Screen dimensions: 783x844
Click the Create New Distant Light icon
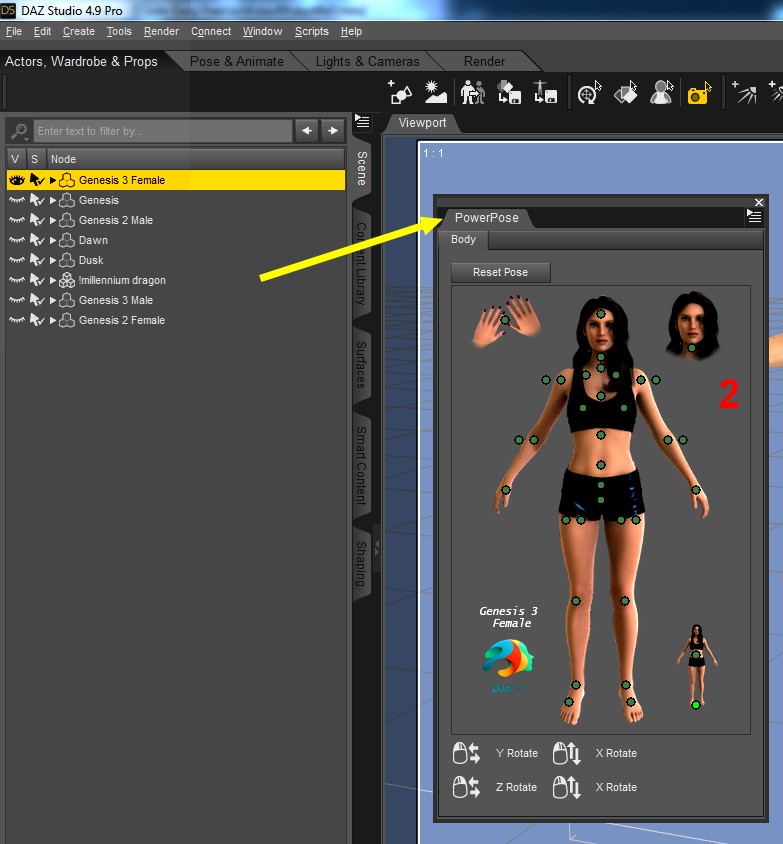coord(743,92)
